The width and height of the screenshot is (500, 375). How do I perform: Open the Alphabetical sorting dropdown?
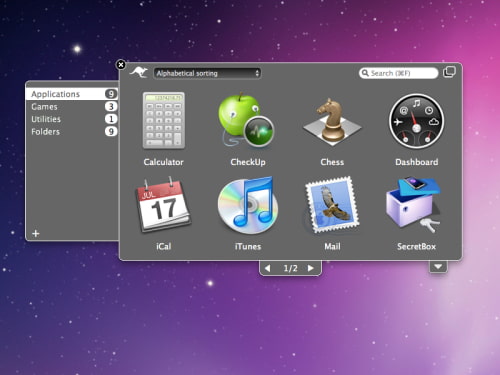207,73
